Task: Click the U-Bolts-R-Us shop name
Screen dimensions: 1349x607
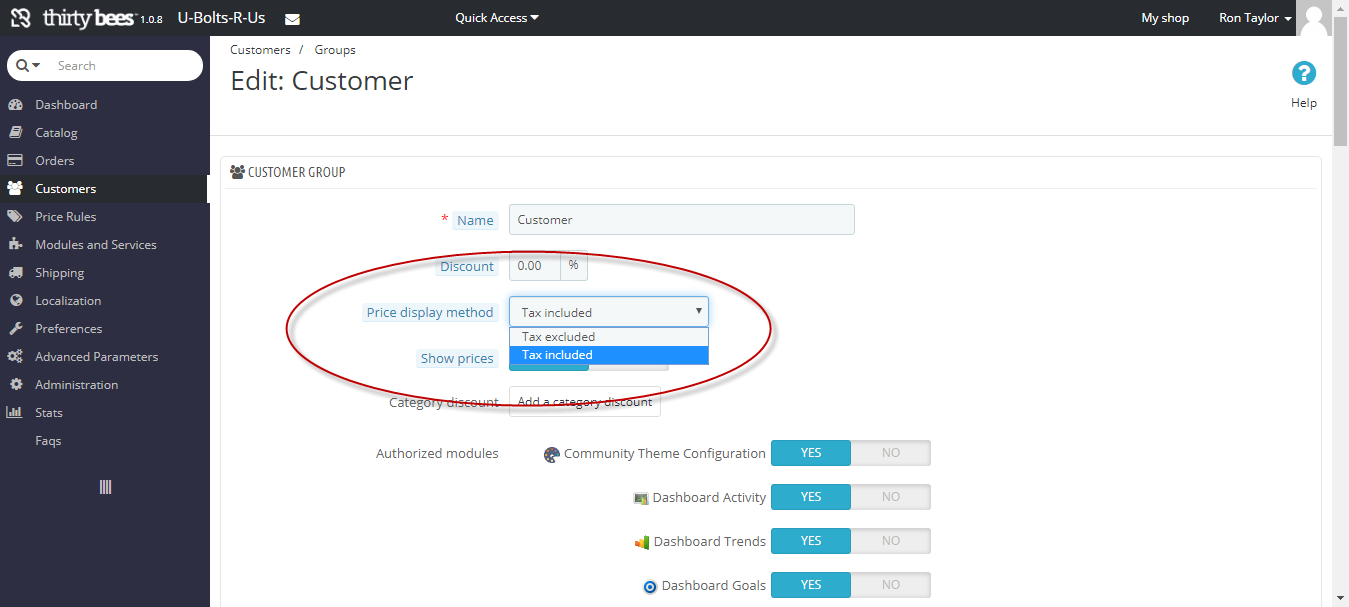Action: (221, 18)
